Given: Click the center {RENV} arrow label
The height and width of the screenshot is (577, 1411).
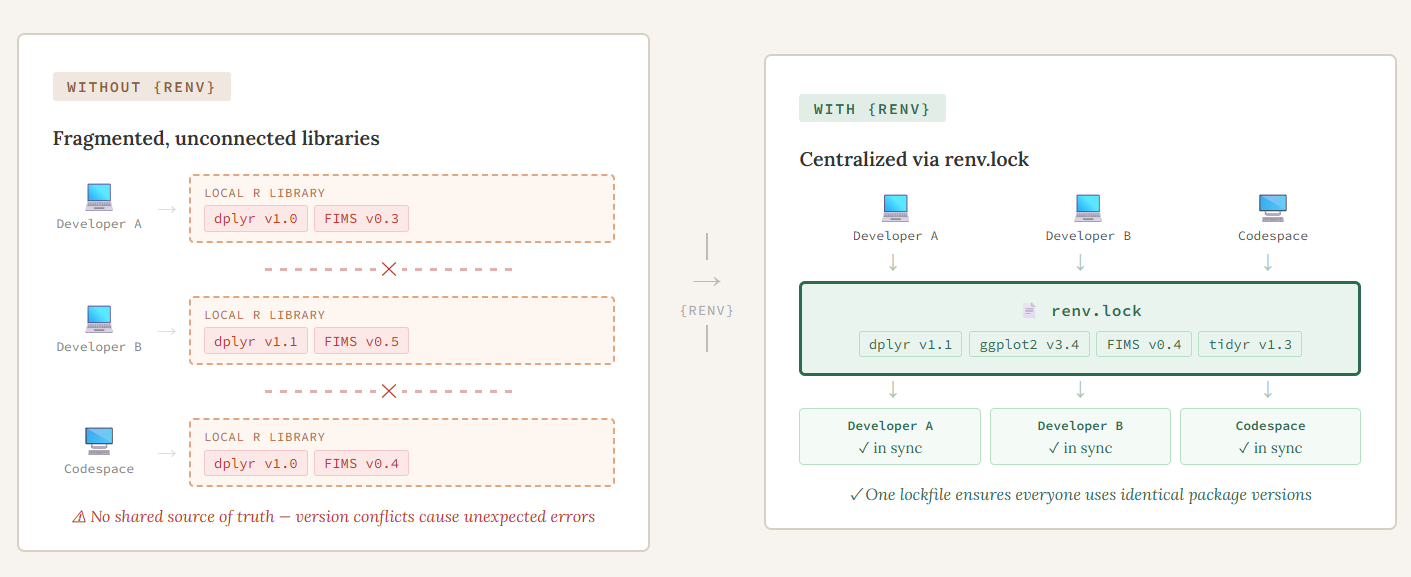Looking at the screenshot, I should click(x=707, y=310).
